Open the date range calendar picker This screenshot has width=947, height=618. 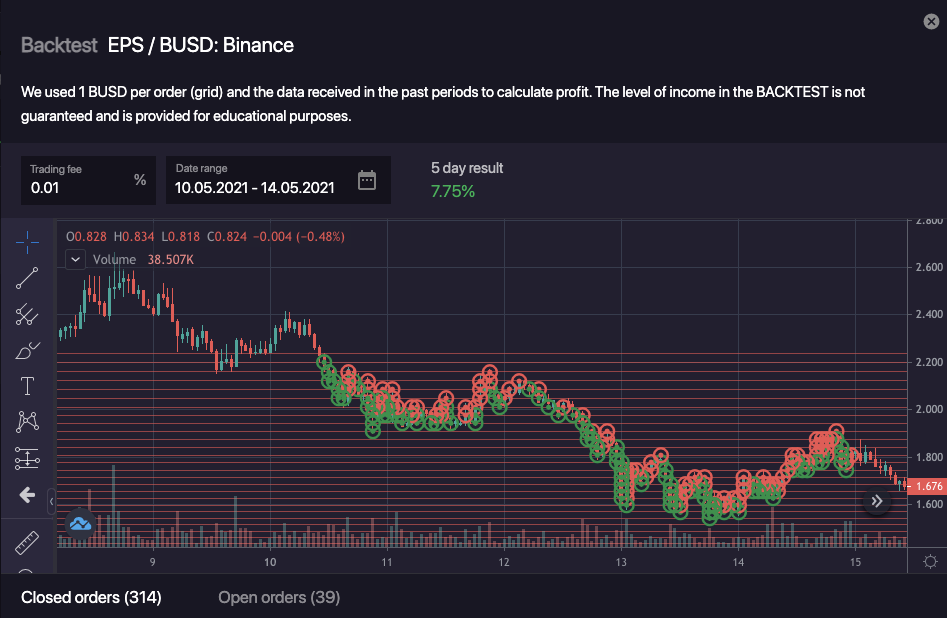(367, 180)
